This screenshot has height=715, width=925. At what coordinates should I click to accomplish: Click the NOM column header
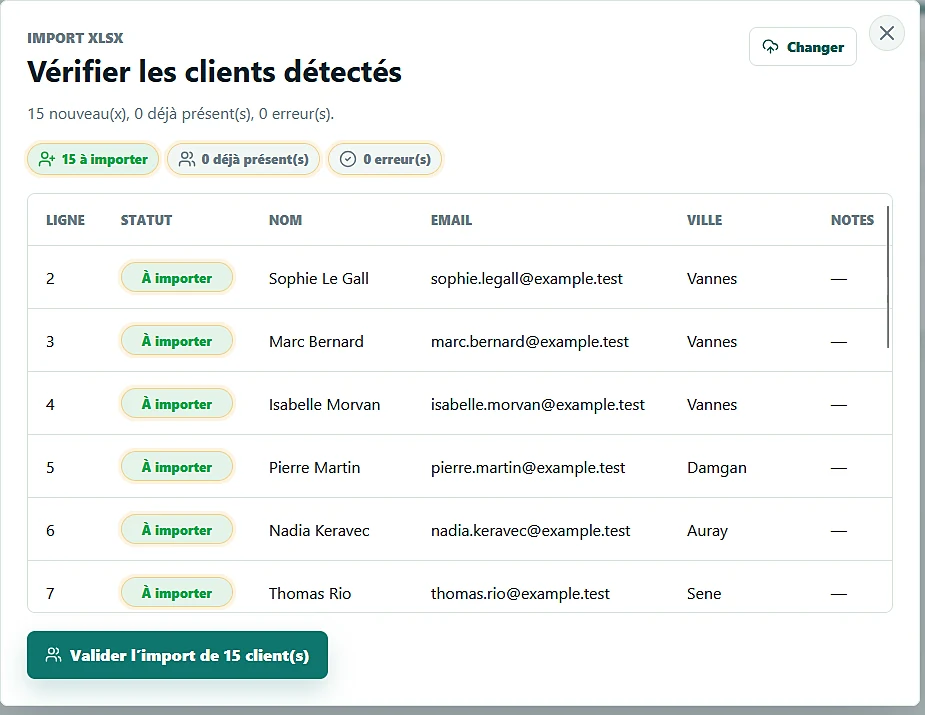pos(286,220)
